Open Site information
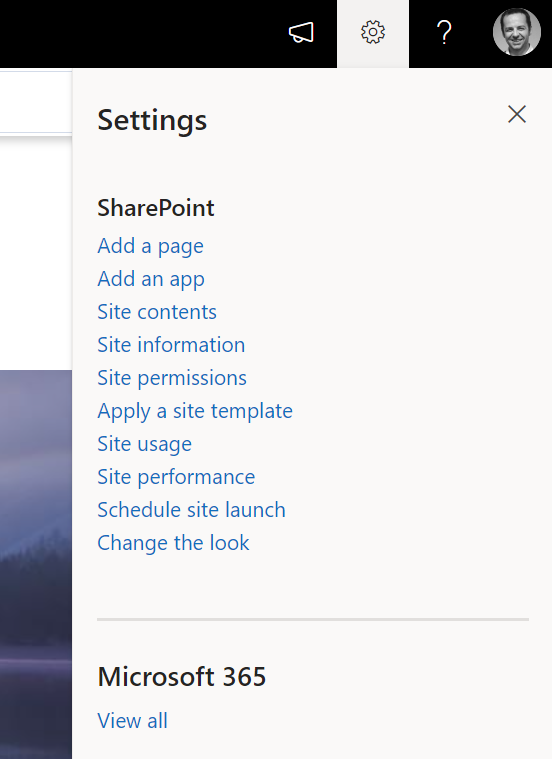The width and height of the screenshot is (552, 759). click(x=171, y=345)
